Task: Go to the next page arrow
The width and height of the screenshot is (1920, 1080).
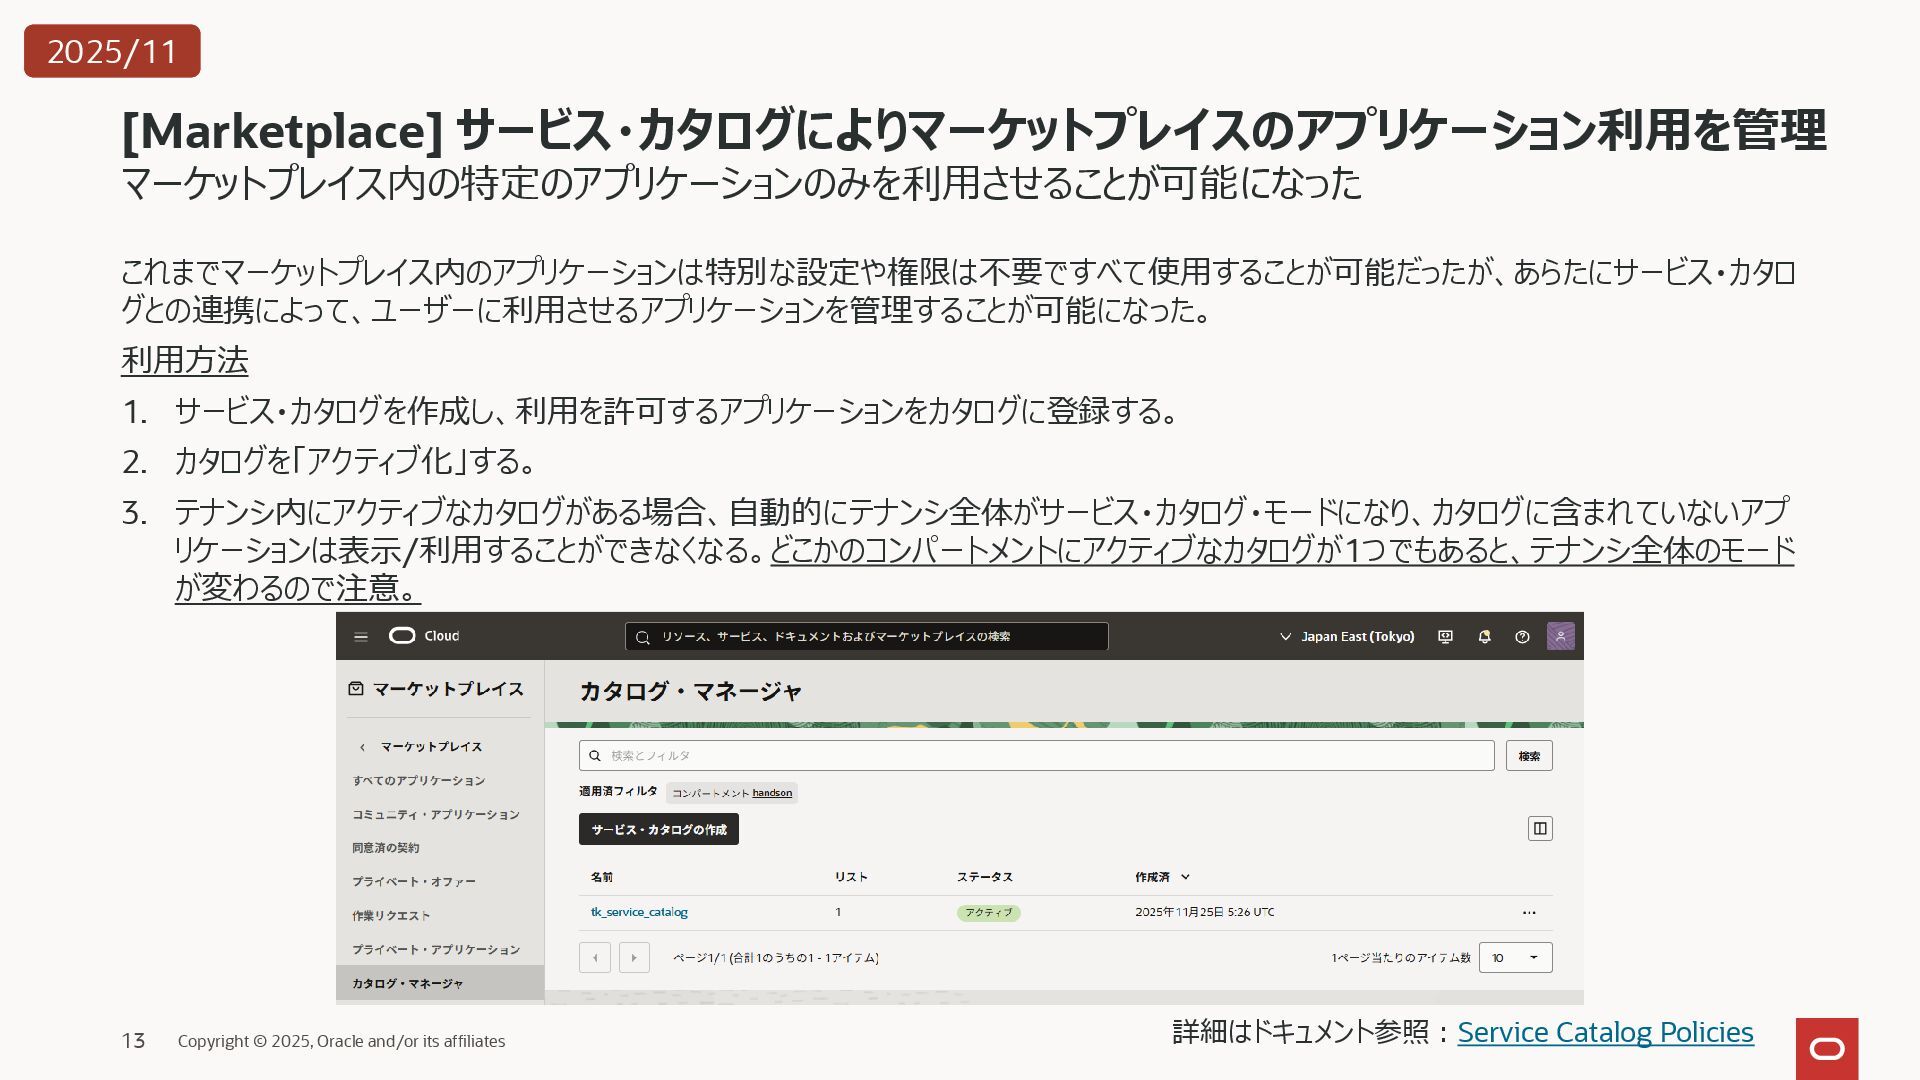Action: (634, 958)
